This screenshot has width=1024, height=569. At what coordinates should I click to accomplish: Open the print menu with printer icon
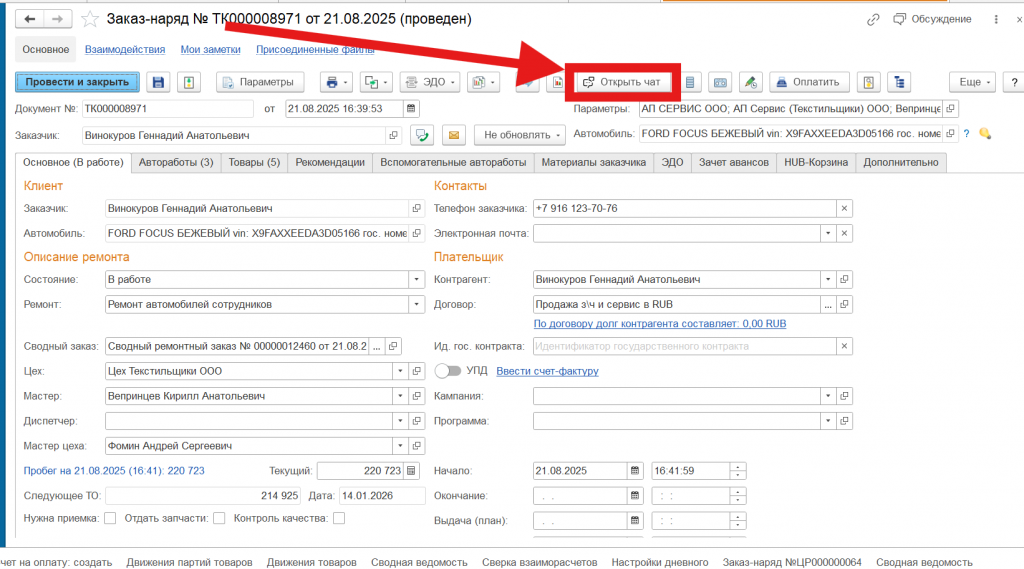[335, 82]
